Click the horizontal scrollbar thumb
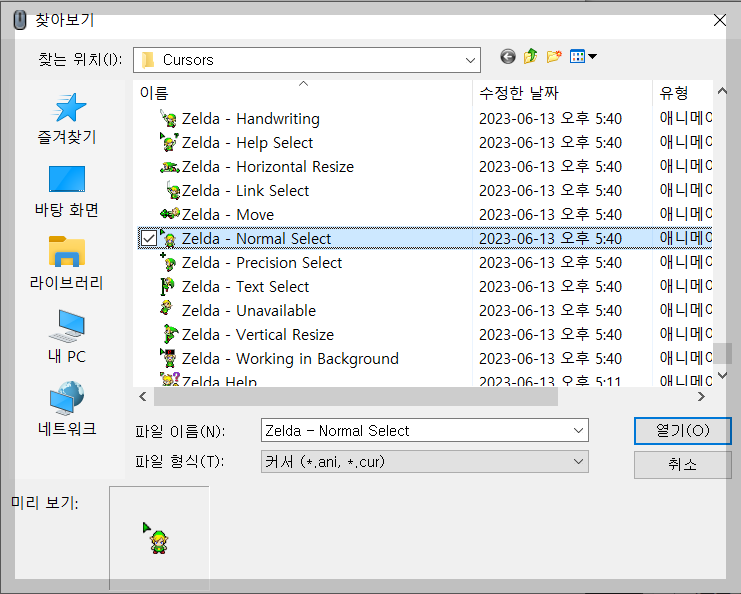 [x=356, y=396]
